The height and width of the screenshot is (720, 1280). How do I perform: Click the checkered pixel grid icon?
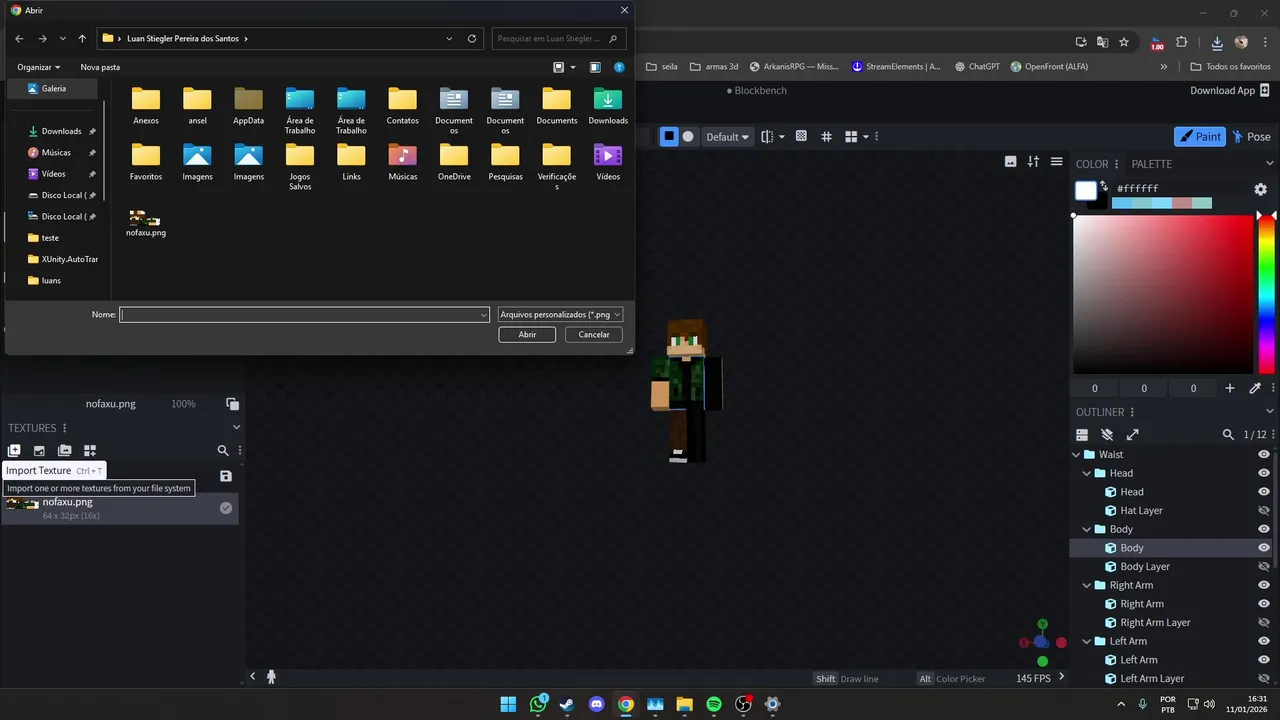tap(801, 136)
